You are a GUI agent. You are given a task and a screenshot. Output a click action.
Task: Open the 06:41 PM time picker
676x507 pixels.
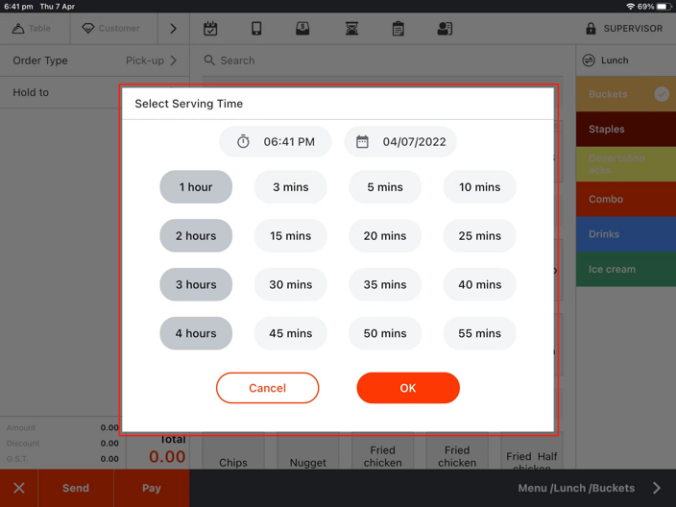(x=276, y=142)
